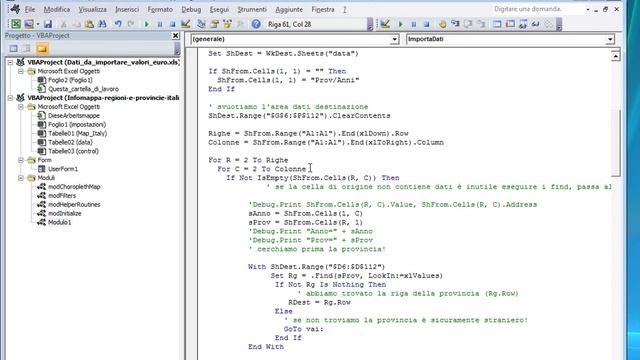Screen dimensions: 640x360
Task: Click View Code icon in Project panel
Action: coord(13,49)
